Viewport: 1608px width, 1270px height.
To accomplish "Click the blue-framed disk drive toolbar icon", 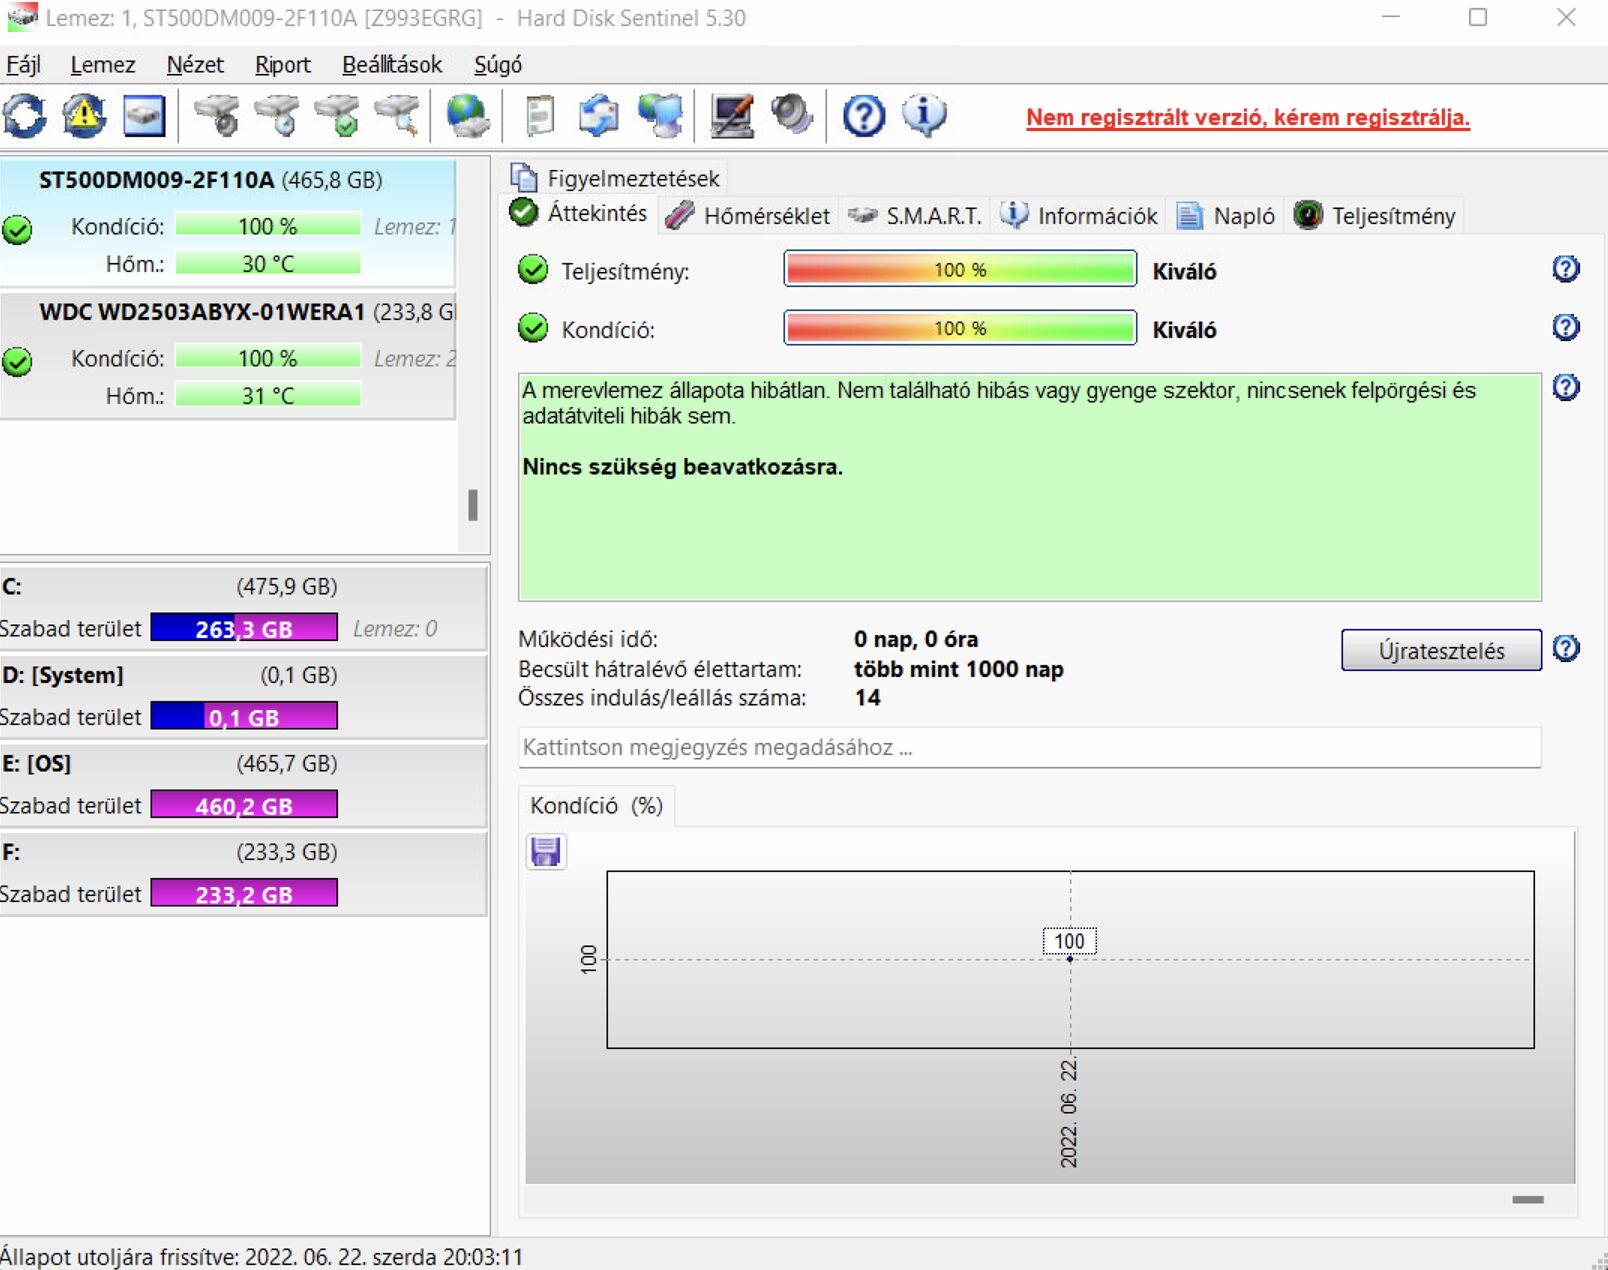I will (144, 116).
